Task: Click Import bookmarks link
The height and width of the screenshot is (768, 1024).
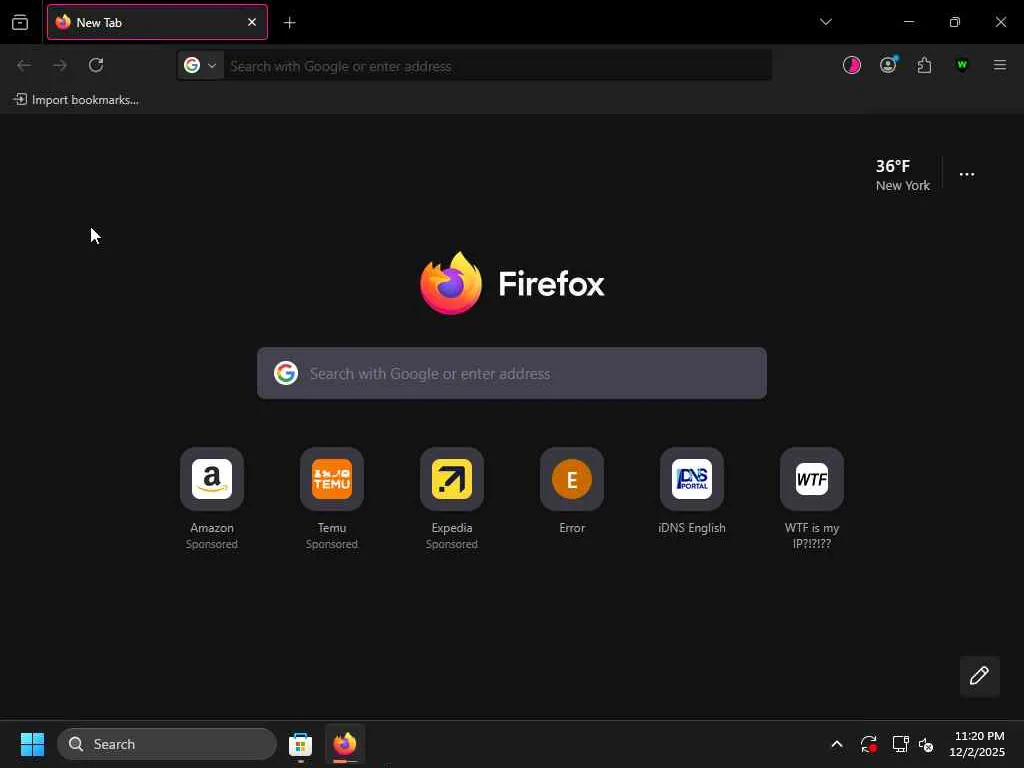Action: coord(76,100)
